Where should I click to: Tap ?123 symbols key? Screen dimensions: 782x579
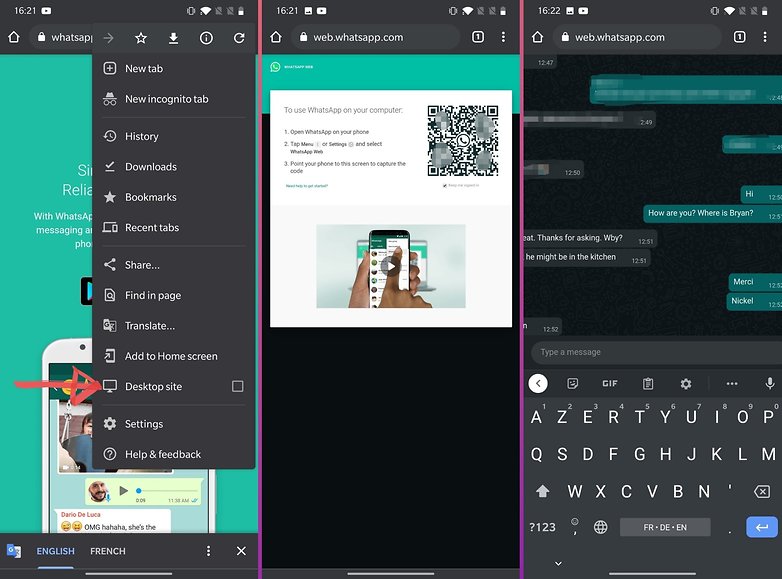coord(542,527)
